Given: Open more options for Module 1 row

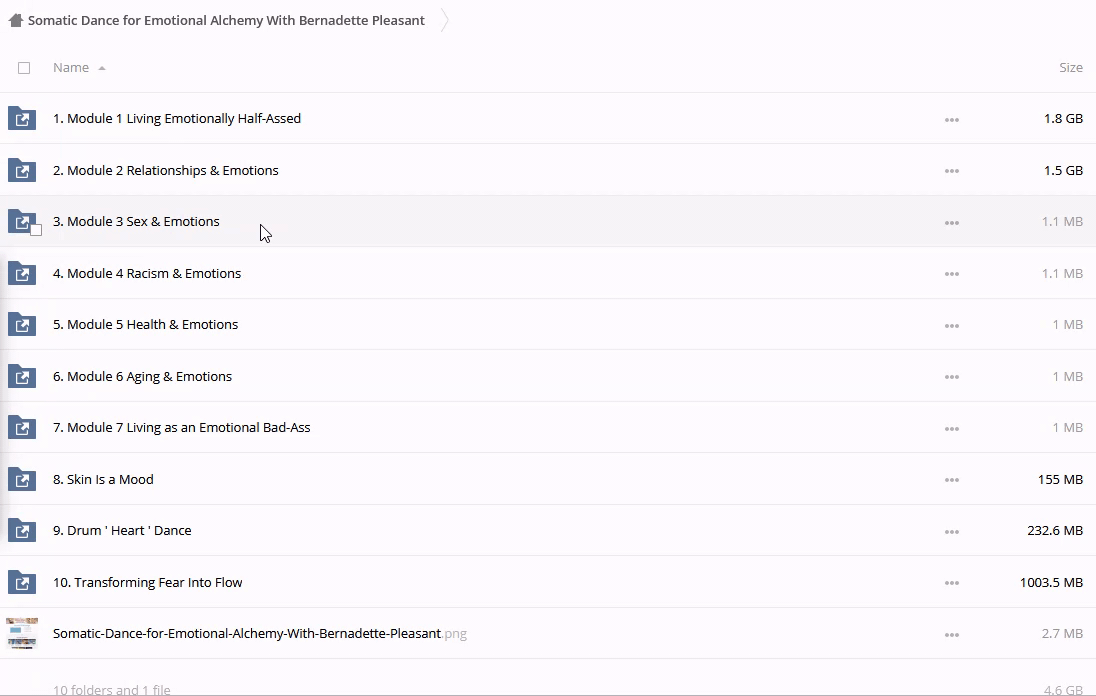Looking at the screenshot, I should click(x=951, y=120).
